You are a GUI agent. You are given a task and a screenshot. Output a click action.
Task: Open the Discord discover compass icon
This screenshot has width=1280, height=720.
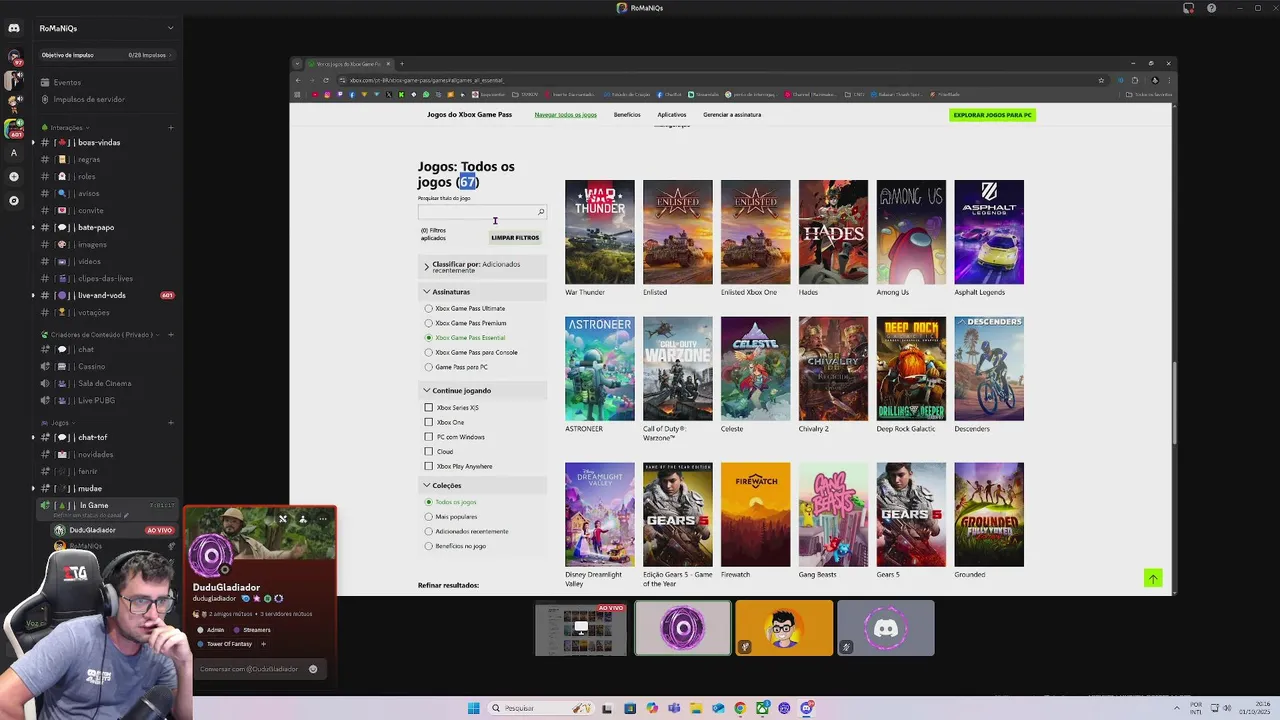tap(14, 201)
